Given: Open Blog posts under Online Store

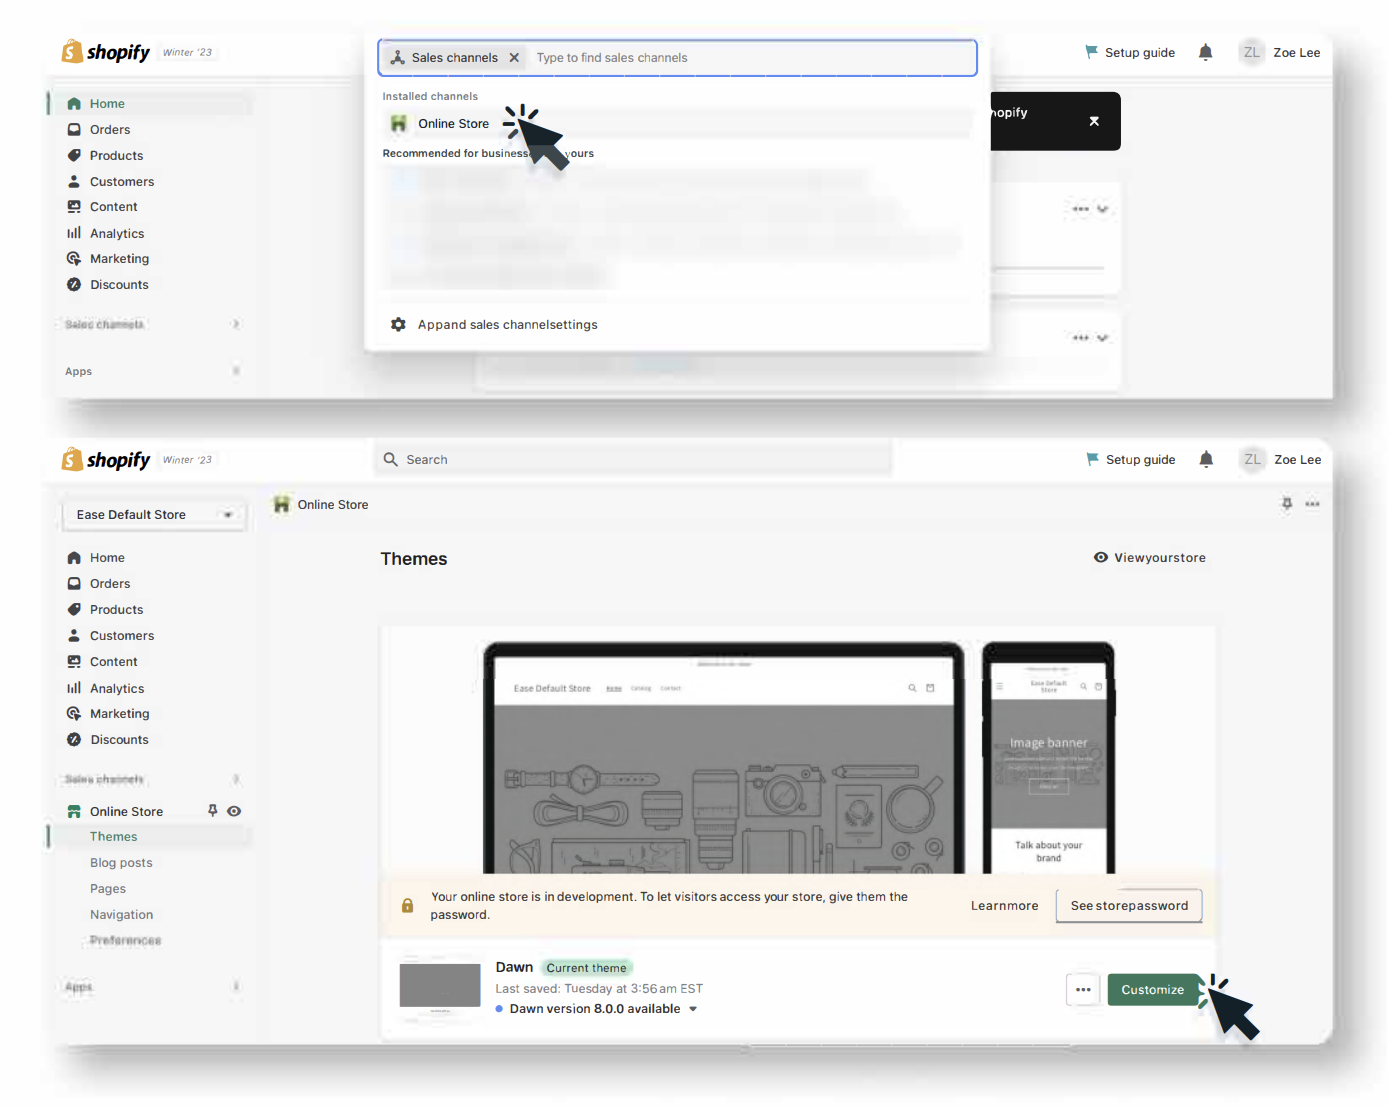Looking at the screenshot, I should click(121, 863).
